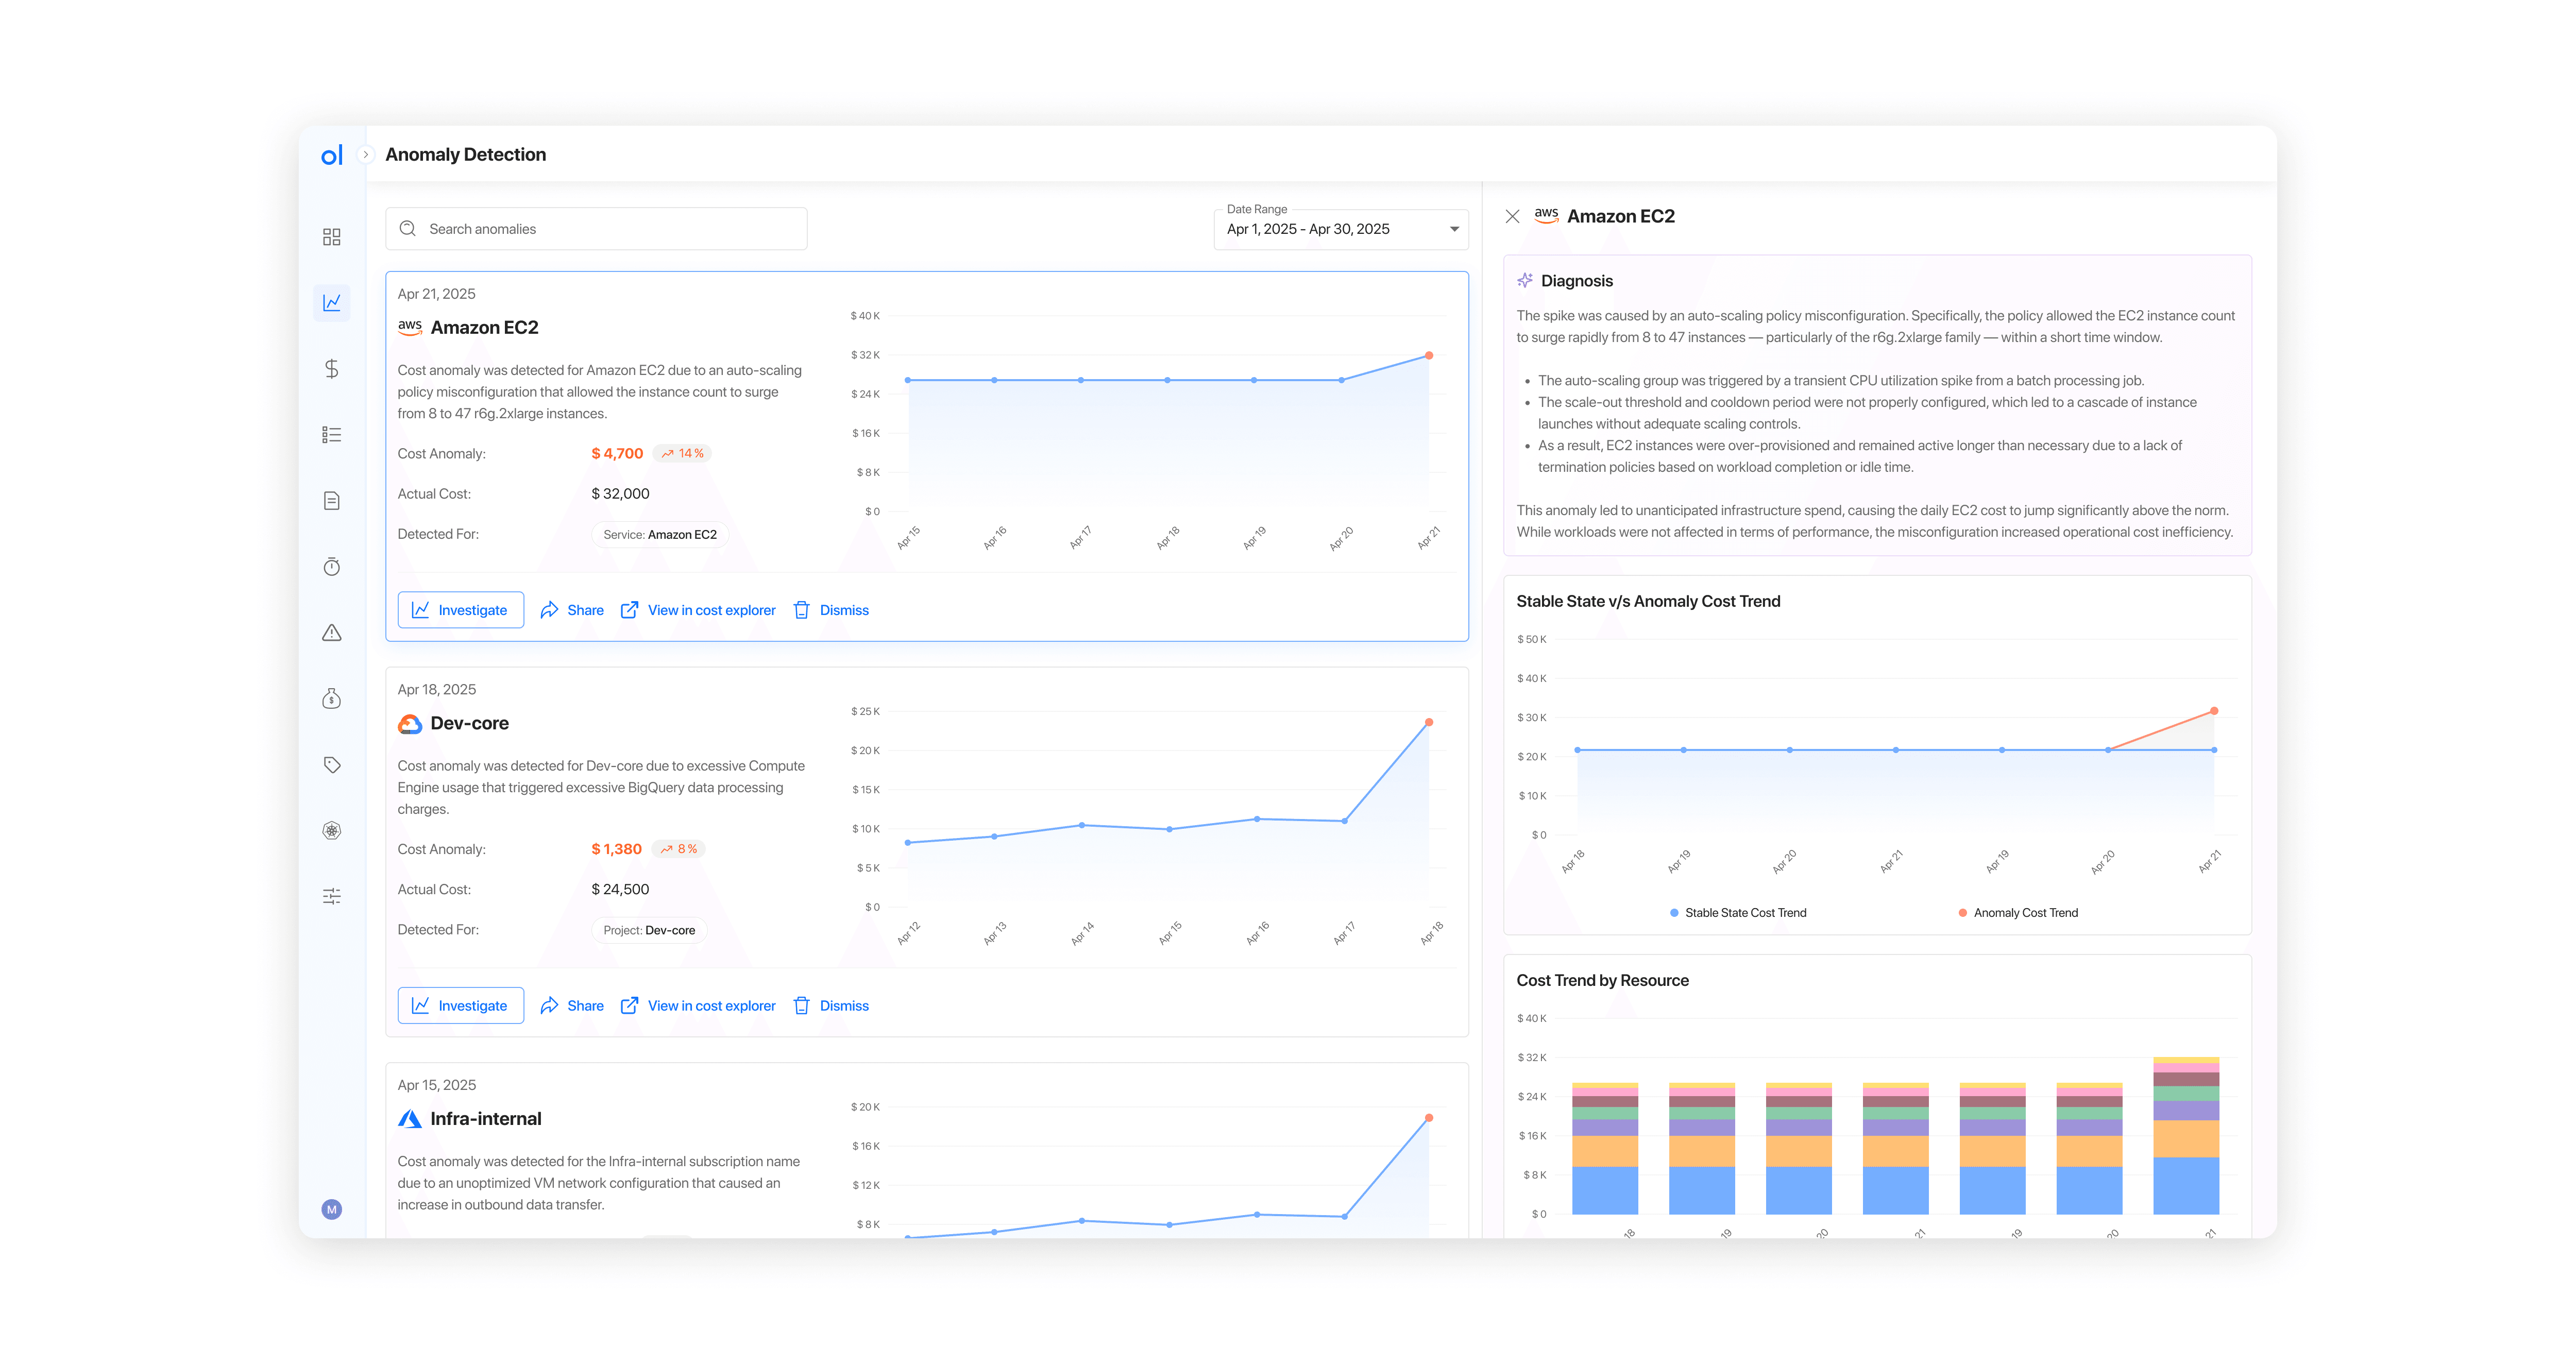Open the Date Range dropdown

coord(1341,229)
